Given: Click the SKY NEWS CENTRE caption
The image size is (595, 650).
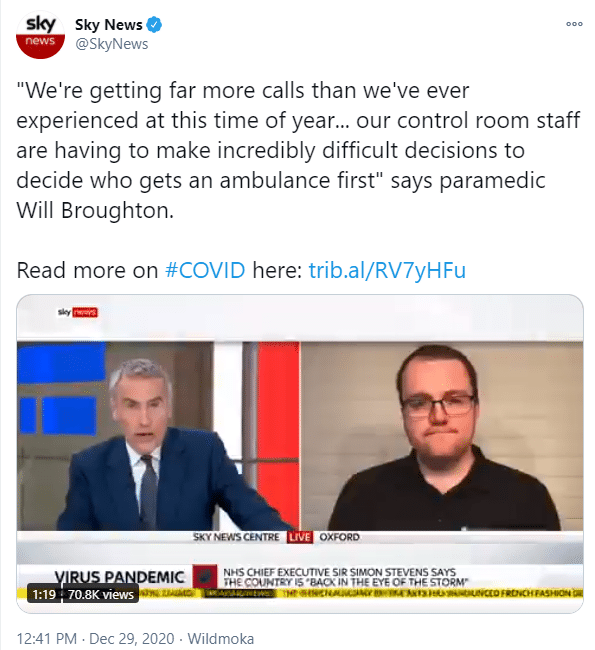Looking at the screenshot, I should coord(236,537).
